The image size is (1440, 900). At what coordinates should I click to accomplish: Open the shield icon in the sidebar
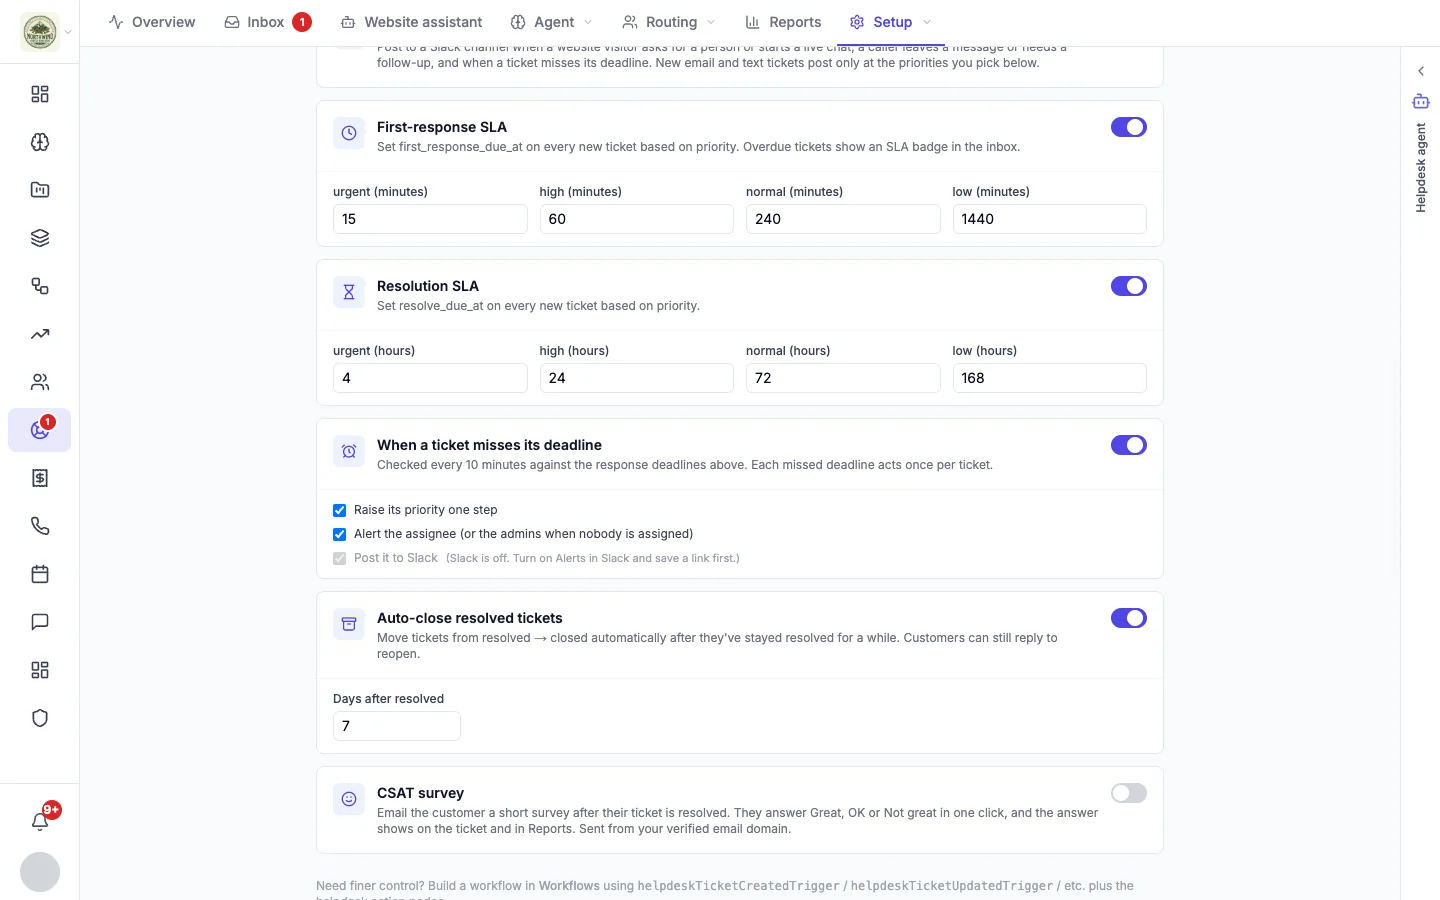40,718
